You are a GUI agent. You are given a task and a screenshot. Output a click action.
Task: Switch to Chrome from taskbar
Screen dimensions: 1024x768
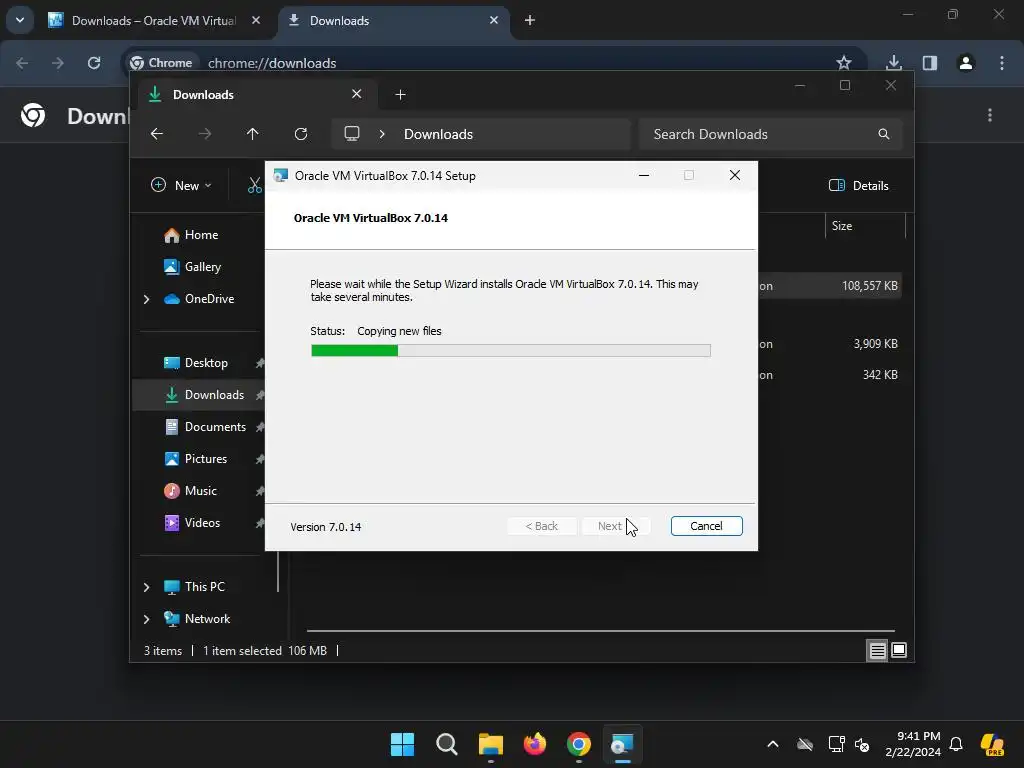coord(579,744)
